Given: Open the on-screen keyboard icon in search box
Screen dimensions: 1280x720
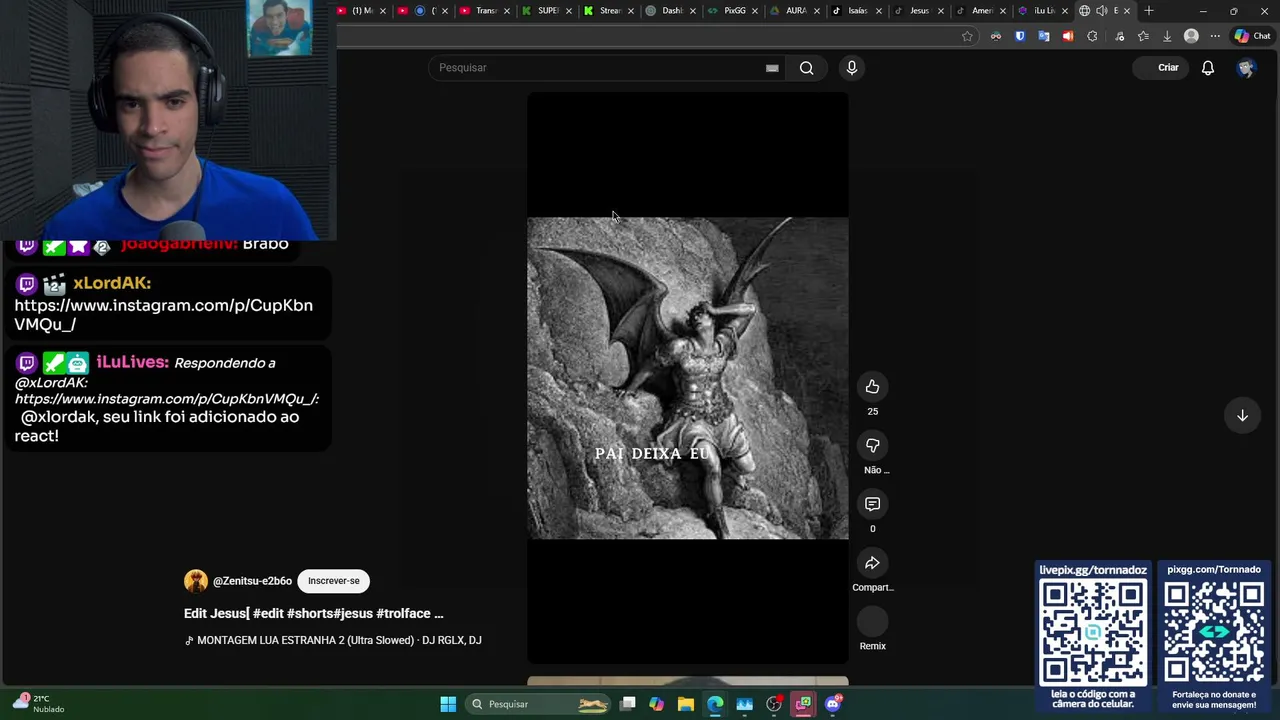Looking at the screenshot, I should click(772, 68).
